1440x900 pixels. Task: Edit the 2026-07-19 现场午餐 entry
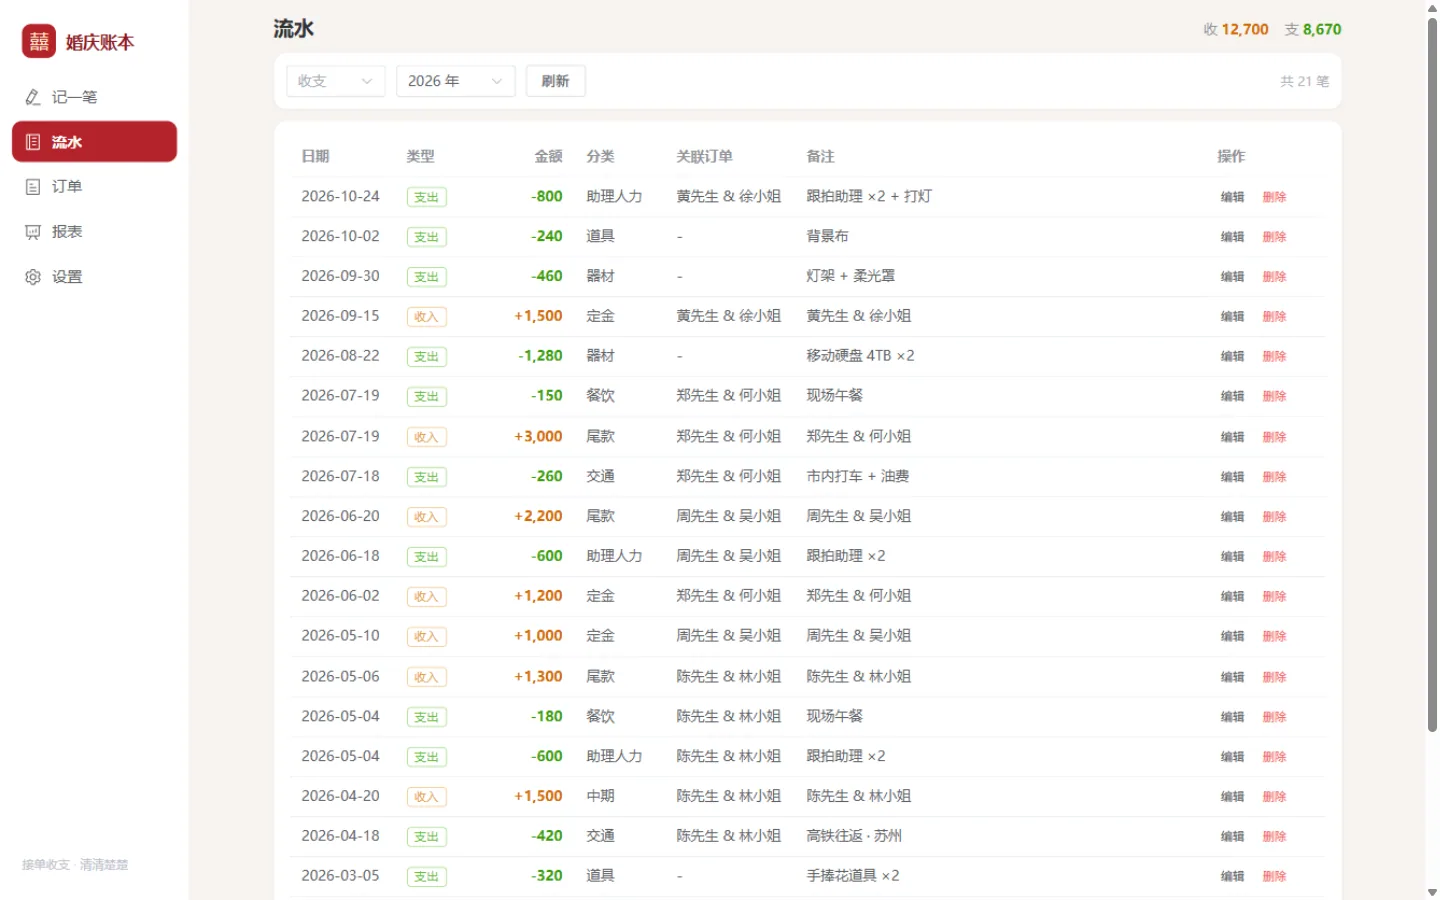tap(1232, 397)
